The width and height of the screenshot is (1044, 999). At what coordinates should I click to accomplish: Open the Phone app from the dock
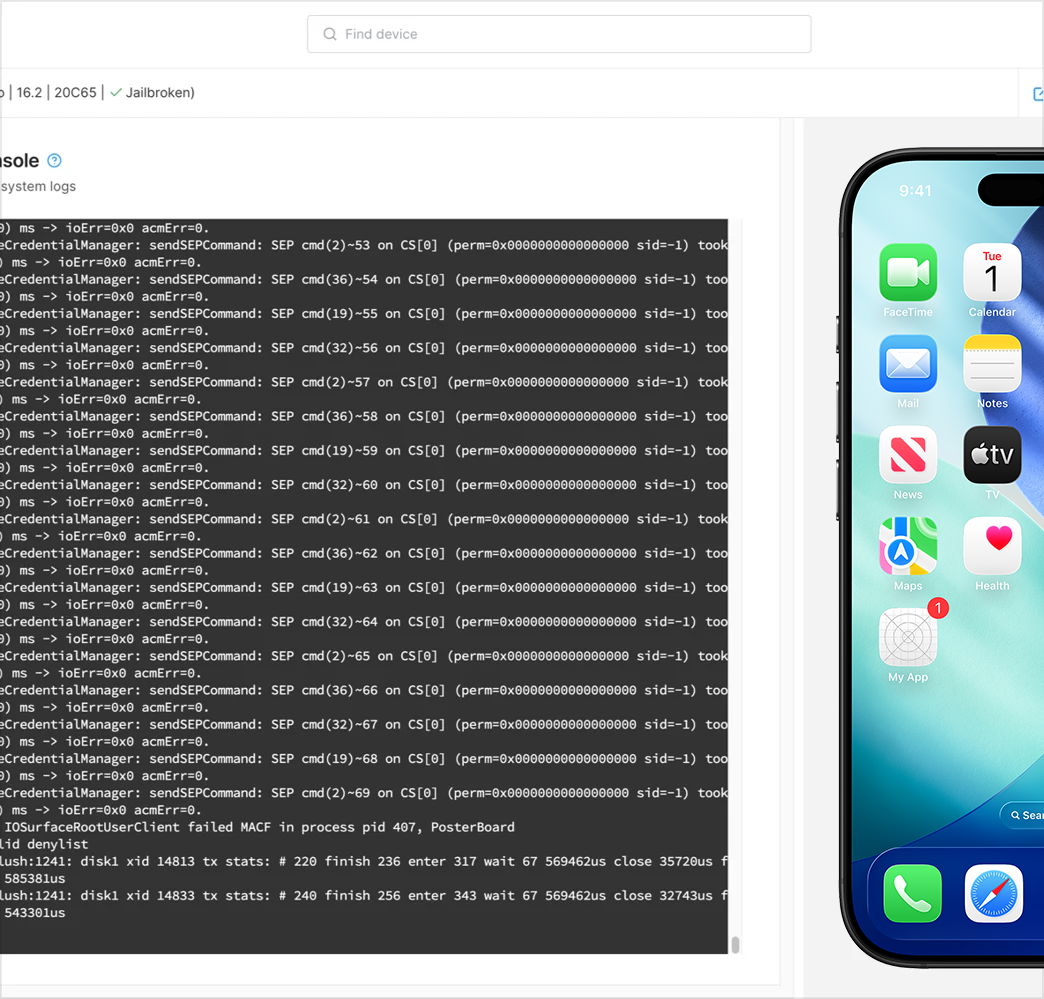pos(911,893)
